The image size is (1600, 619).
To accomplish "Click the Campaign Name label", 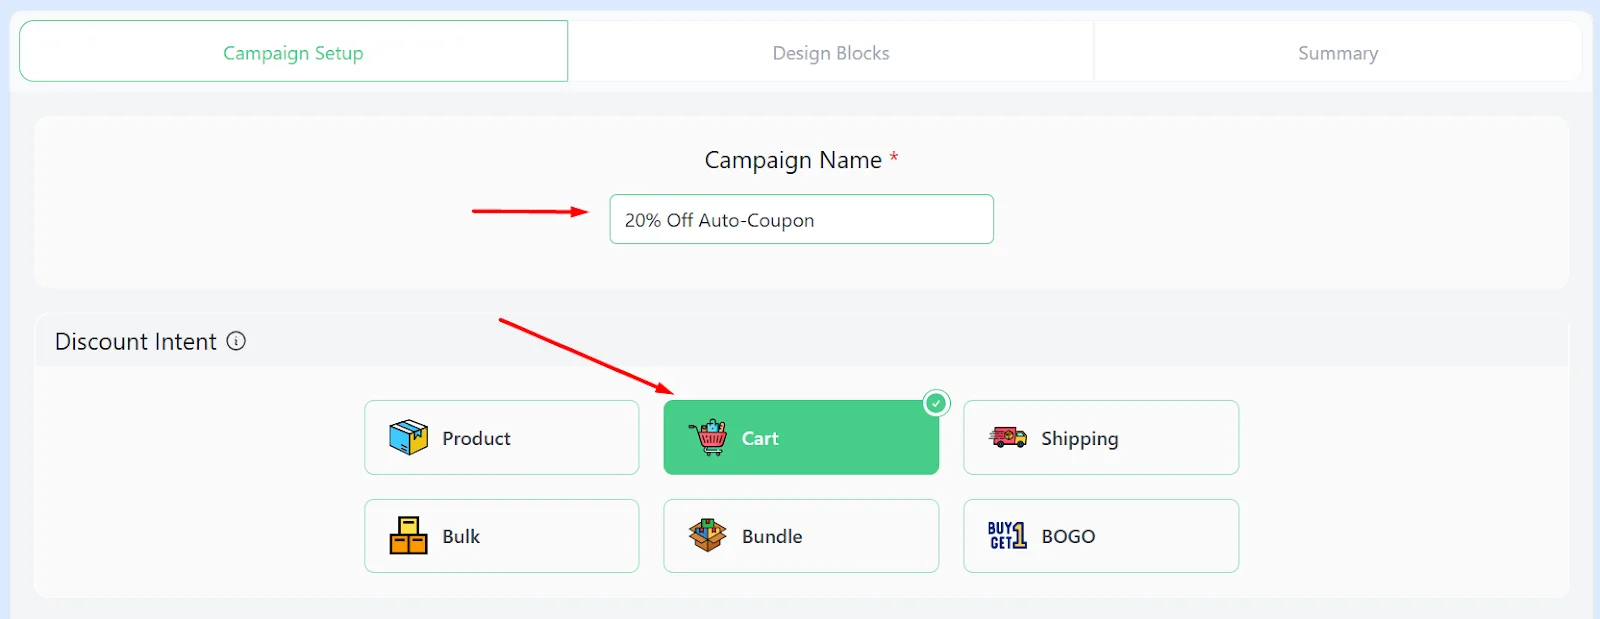I will coord(793,160).
